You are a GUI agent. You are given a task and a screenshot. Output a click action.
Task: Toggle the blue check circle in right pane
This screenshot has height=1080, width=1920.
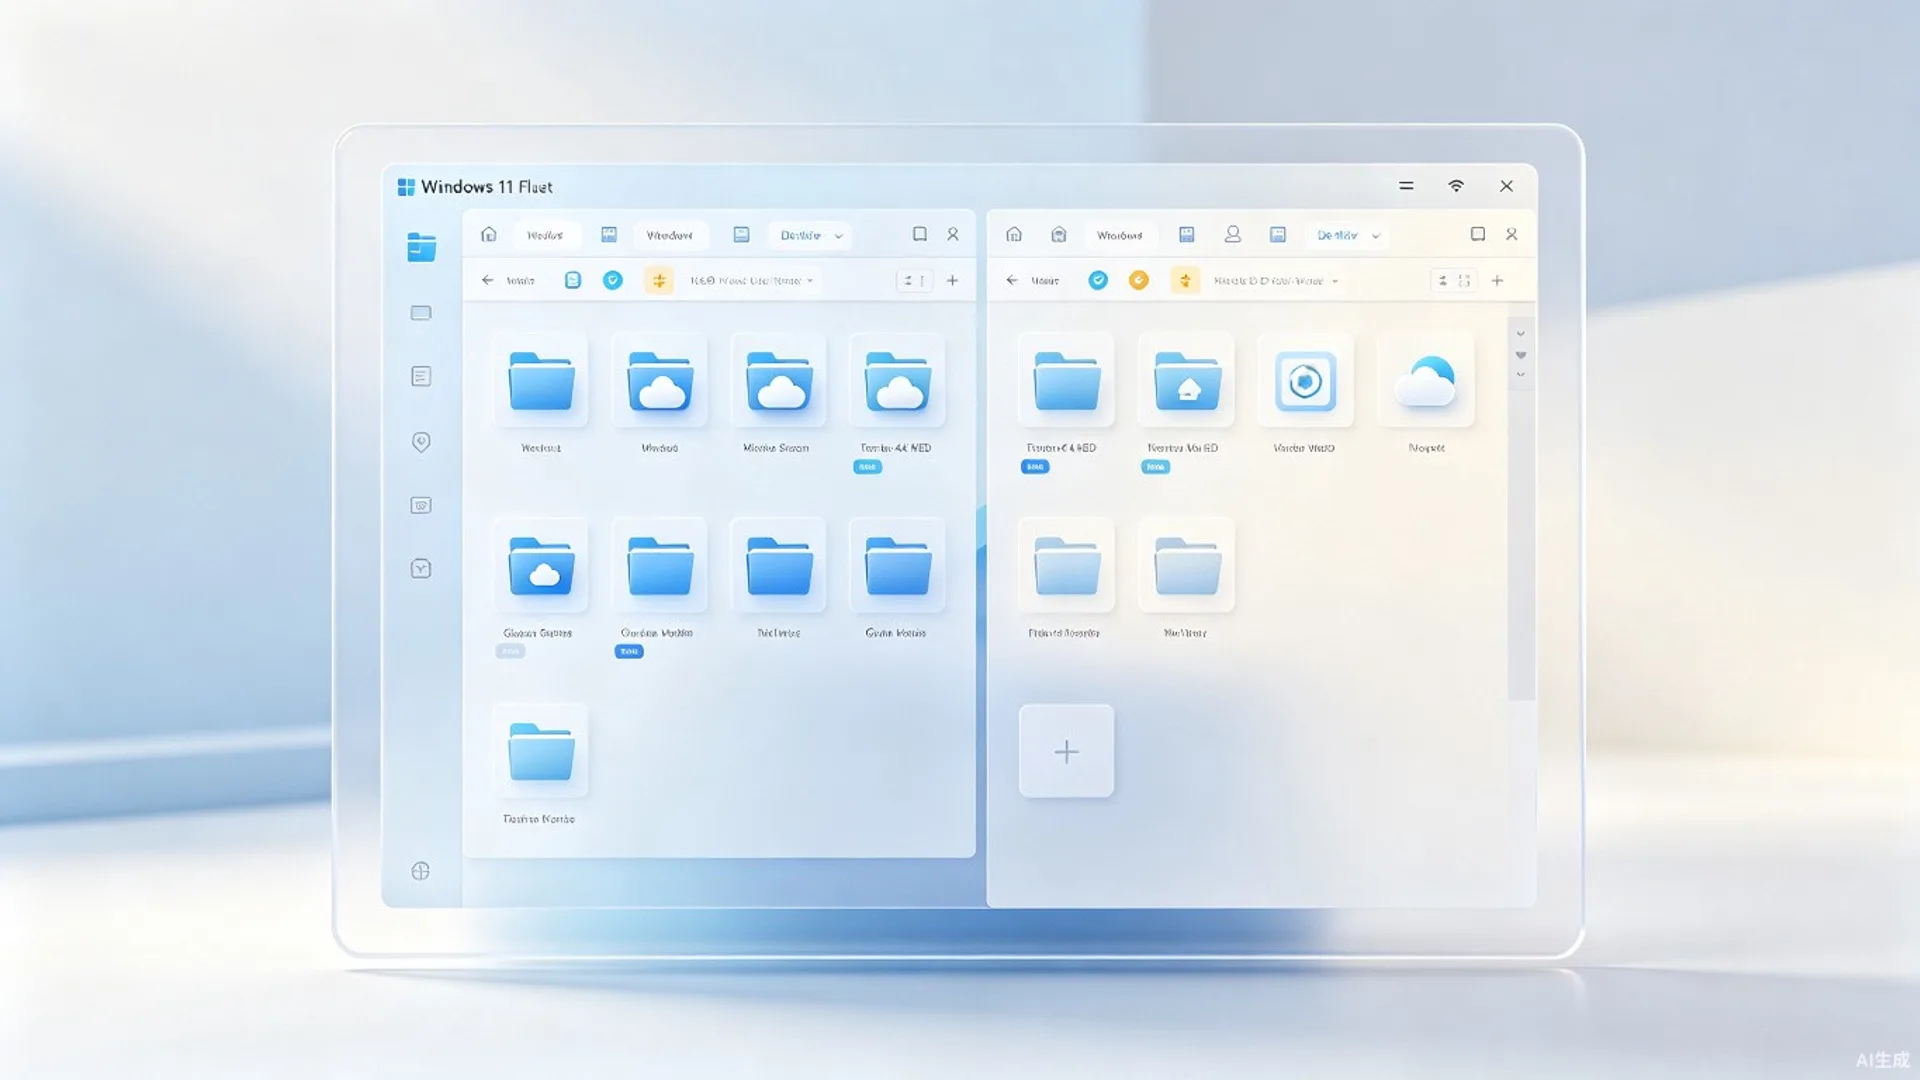click(x=1098, y=280)
